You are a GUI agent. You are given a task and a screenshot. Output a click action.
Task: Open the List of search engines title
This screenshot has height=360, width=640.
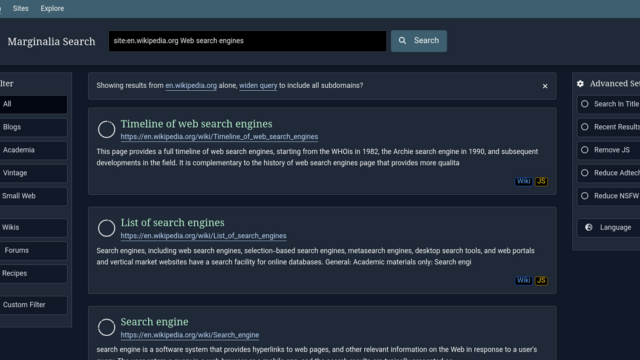point(172,222)
